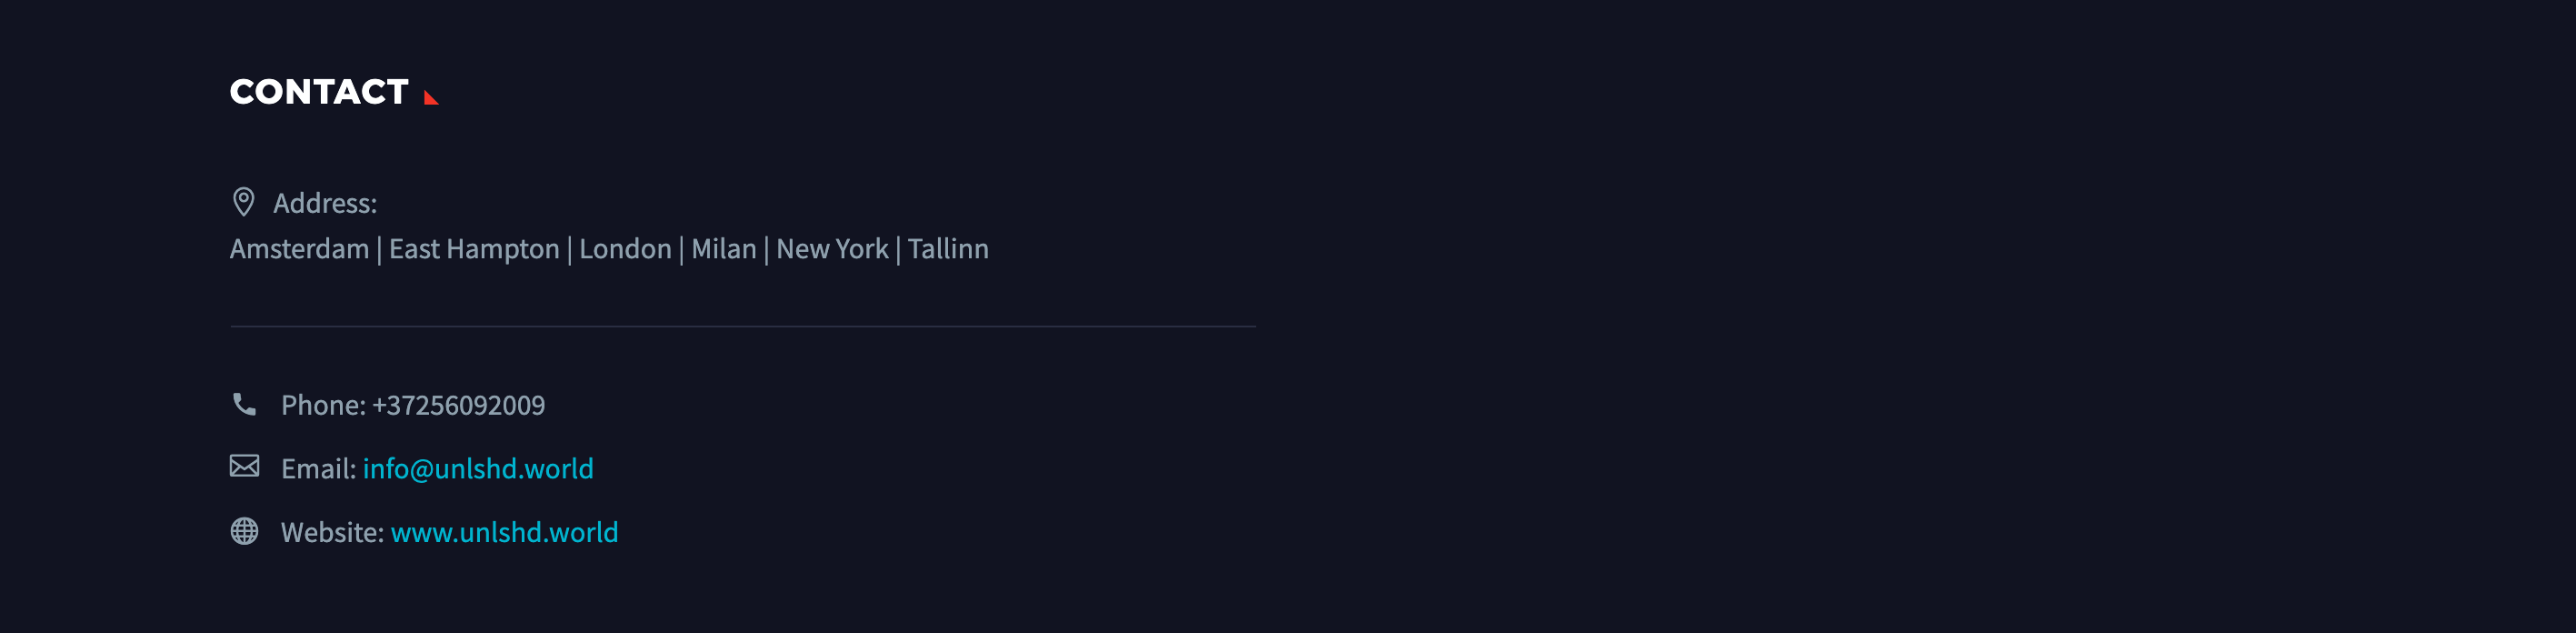Select Tallinn in the address list
This screenshot has width=2576, height=633.
coord(948,249)
